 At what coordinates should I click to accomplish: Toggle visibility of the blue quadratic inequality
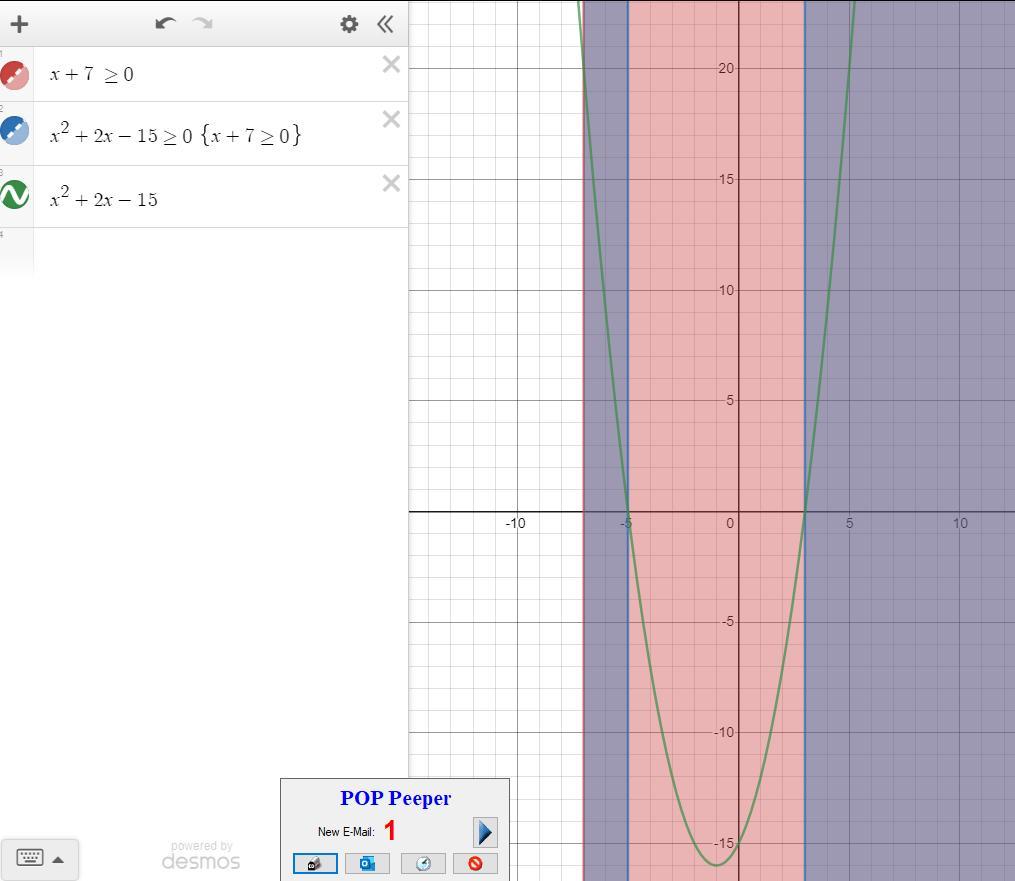coord(14,130)
